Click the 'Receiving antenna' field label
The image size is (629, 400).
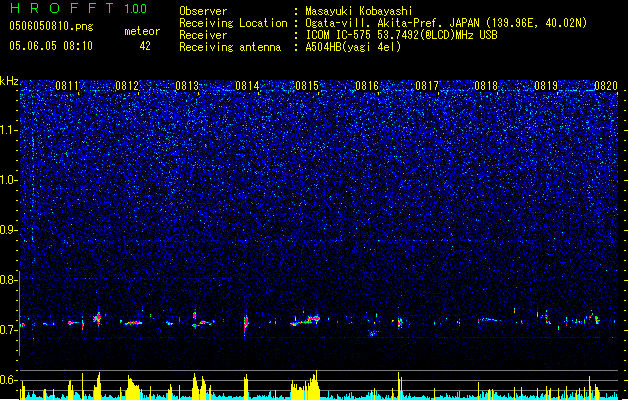coord(230,47)
